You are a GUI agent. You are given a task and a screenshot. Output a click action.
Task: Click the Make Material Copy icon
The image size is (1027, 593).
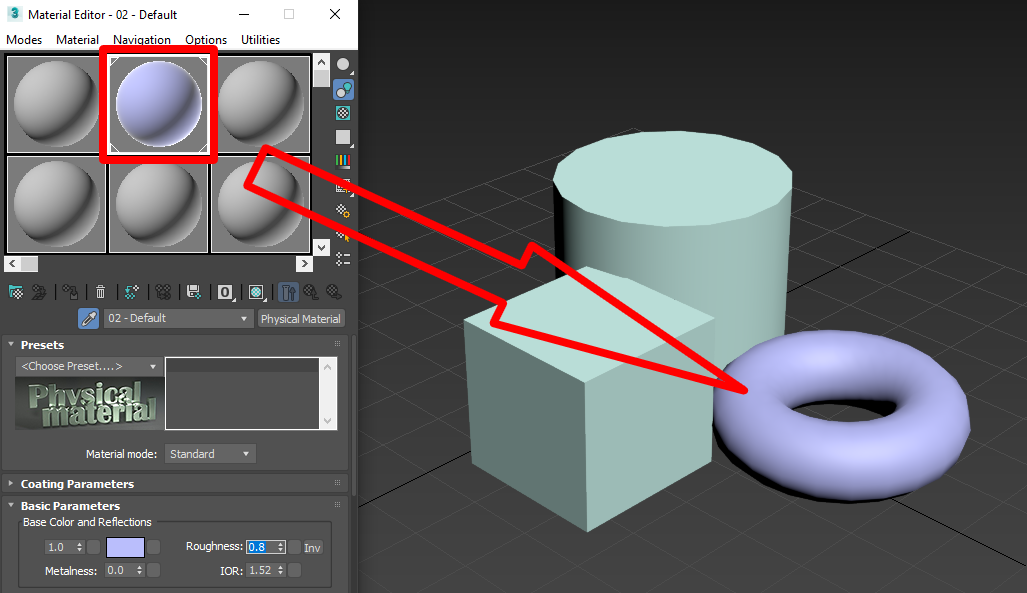[x=132, y=292]
